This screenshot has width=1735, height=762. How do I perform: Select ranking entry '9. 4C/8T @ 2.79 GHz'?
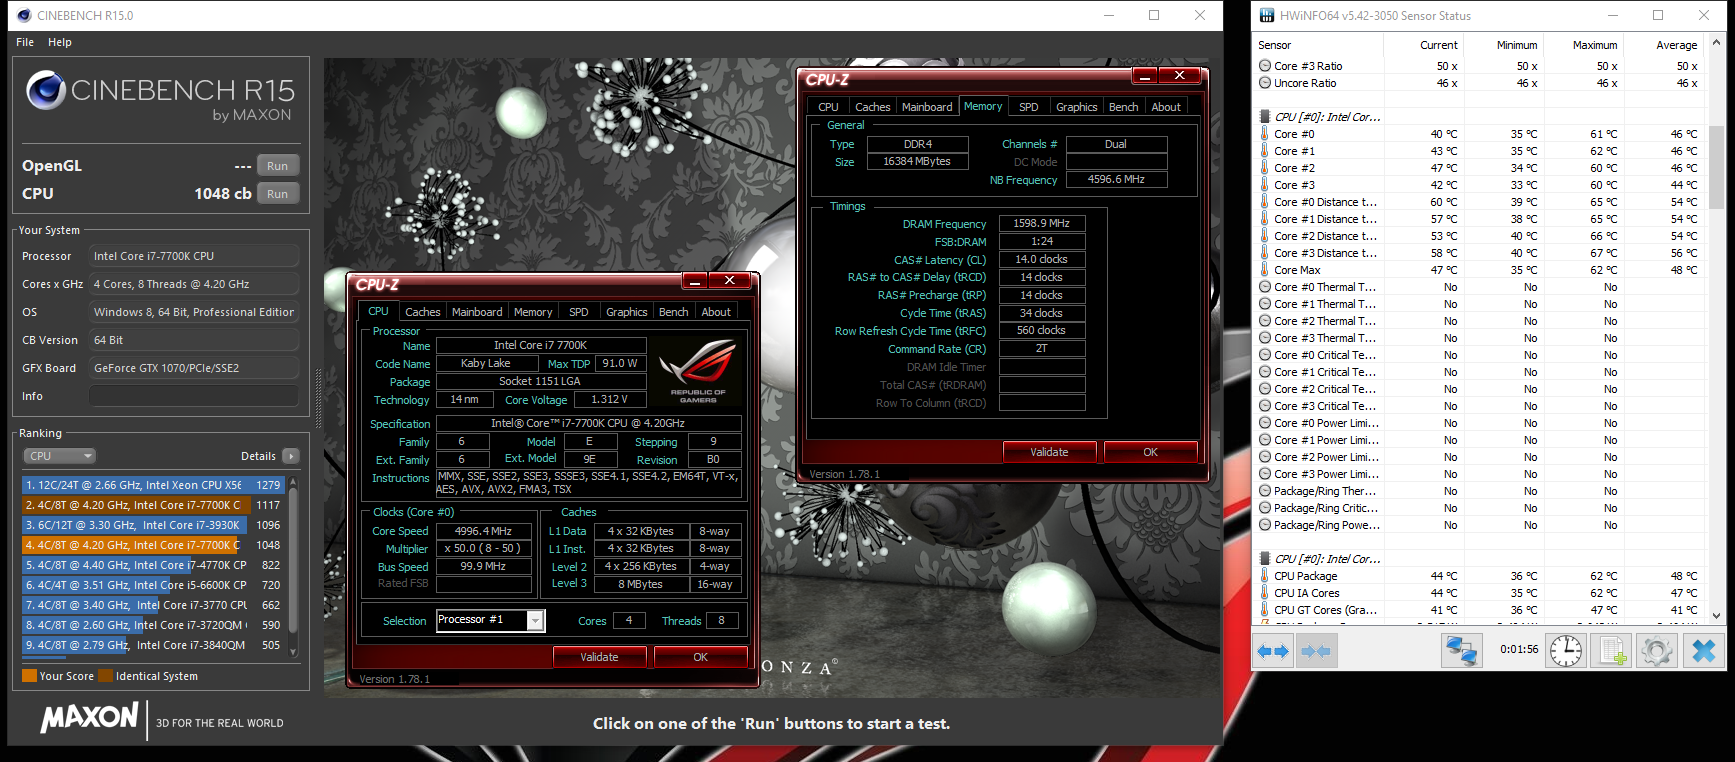[x=154, y=645]
